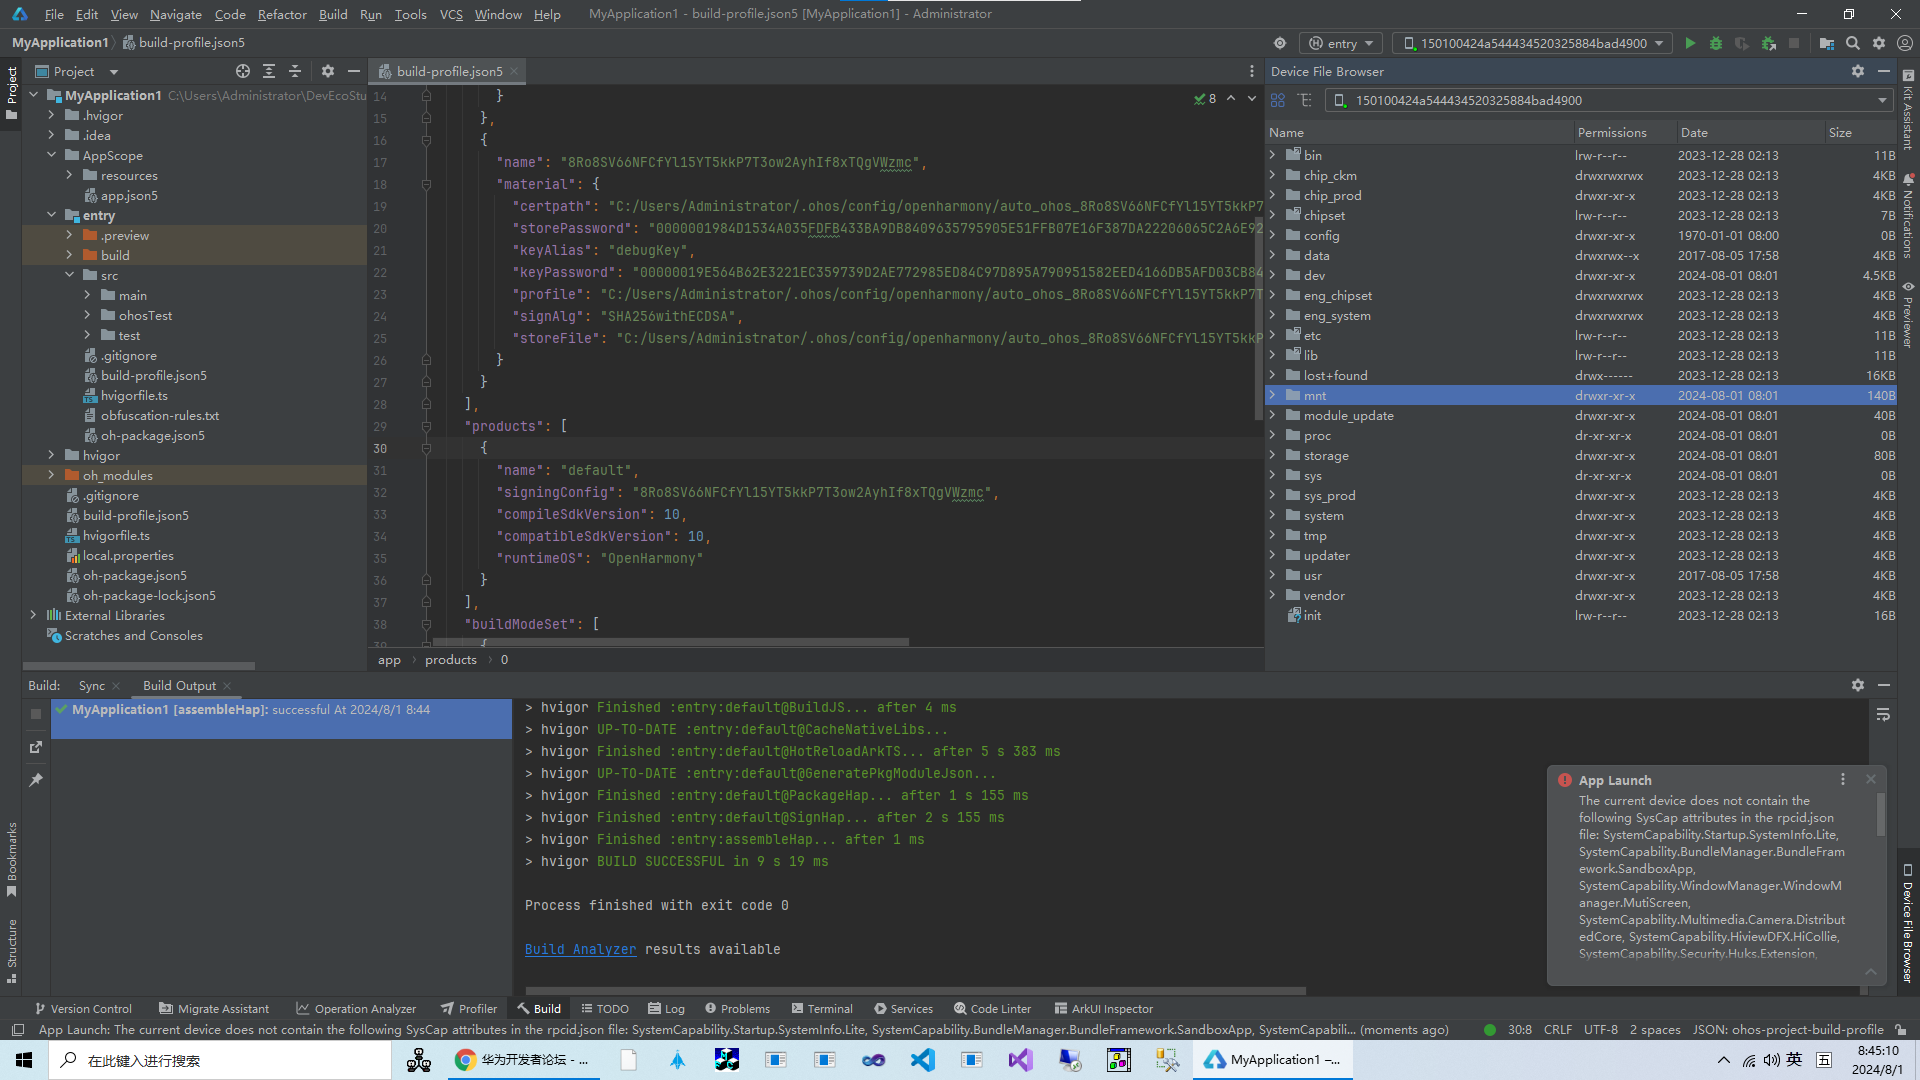Click Windows taskbar search box
Image resolution: width=1920 pixels, height=1080 pixels.
(x=220, y=1060)
